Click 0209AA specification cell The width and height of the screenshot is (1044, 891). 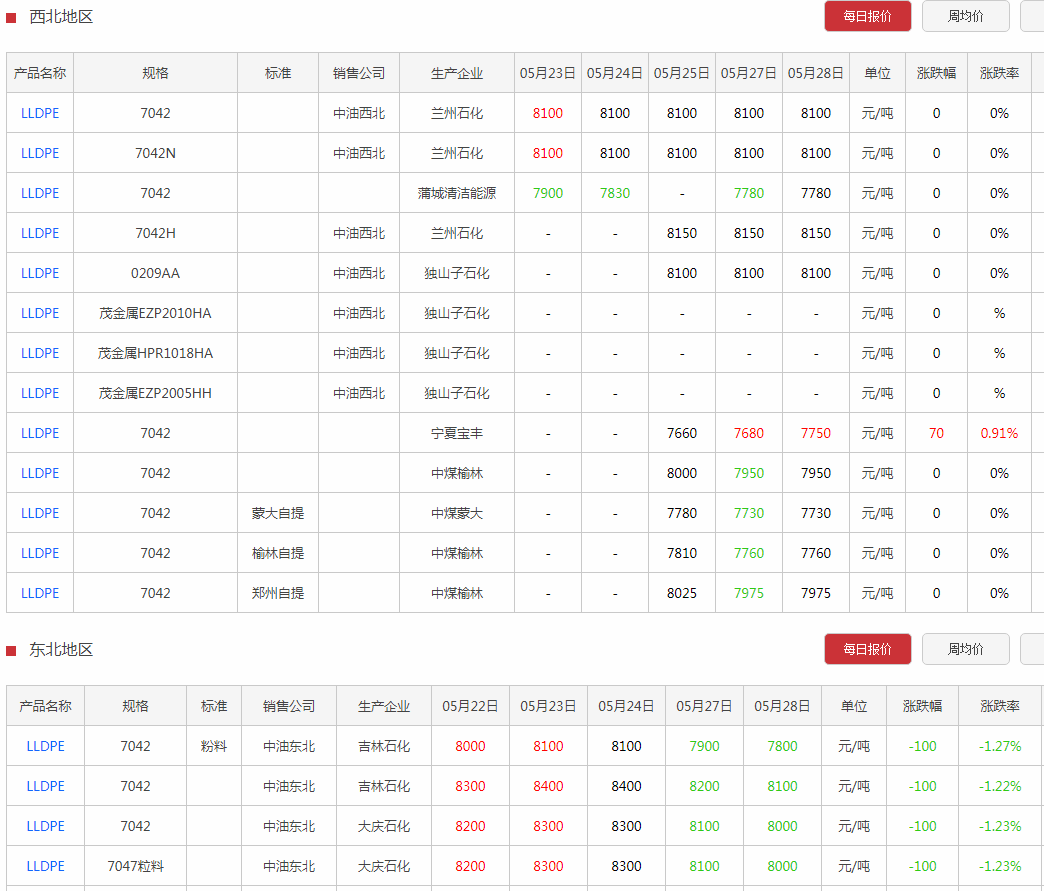click(155, 273)
